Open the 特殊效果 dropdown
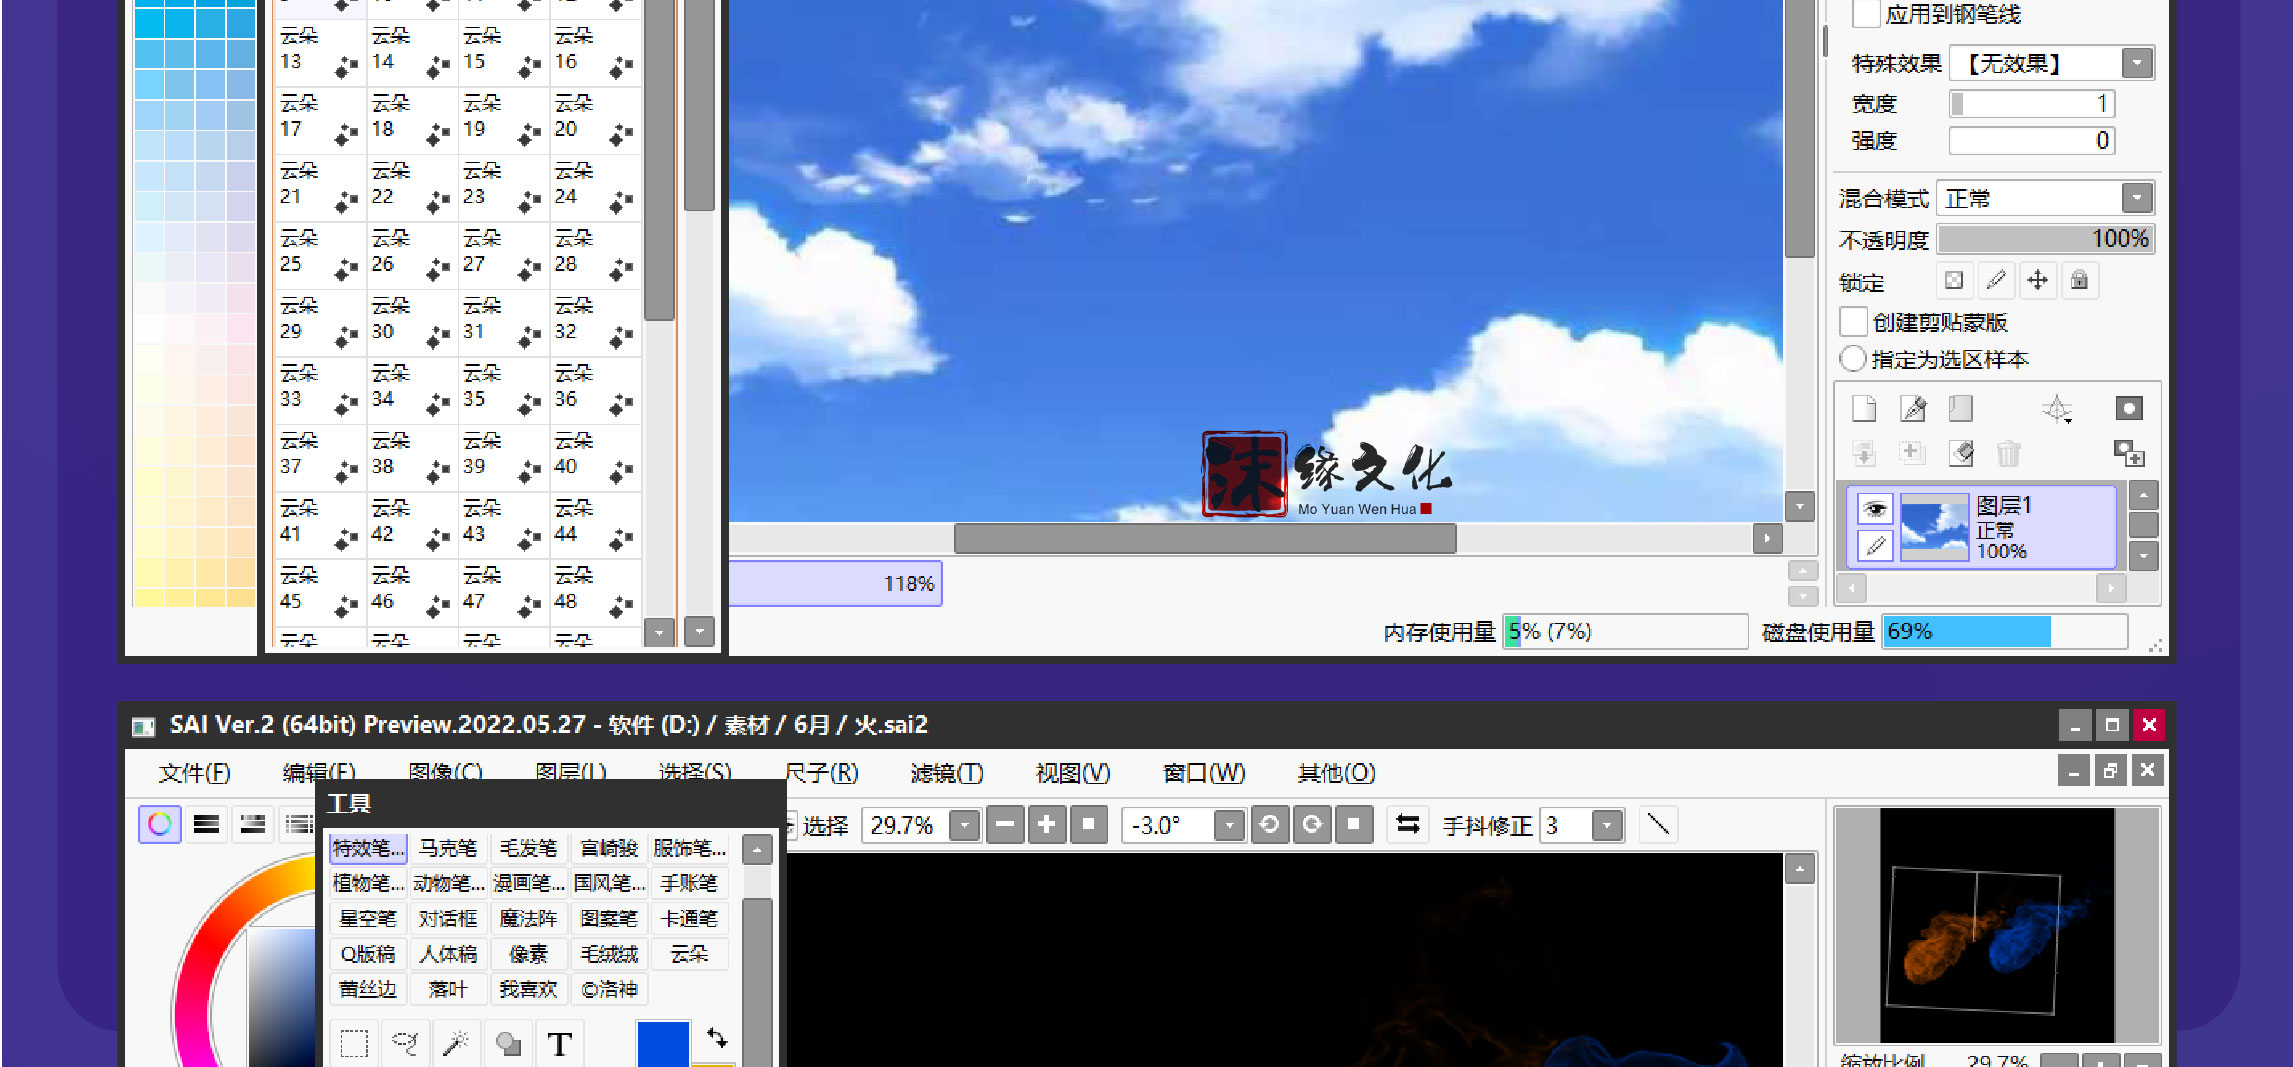 coord(2137,63)
